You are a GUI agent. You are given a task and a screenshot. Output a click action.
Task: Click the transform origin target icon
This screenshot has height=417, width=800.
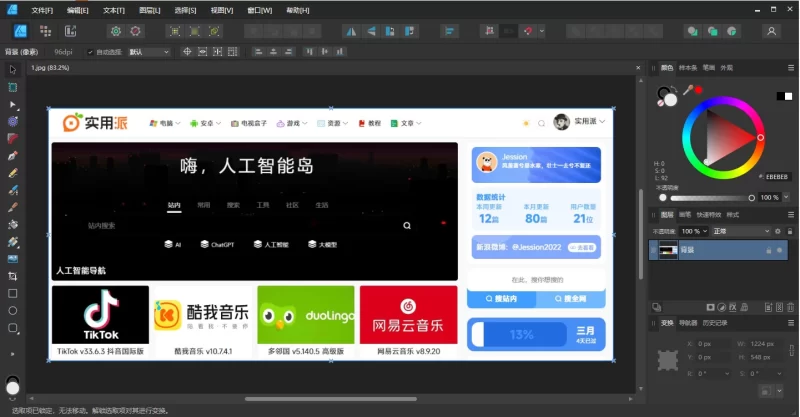tap(187, 52)
